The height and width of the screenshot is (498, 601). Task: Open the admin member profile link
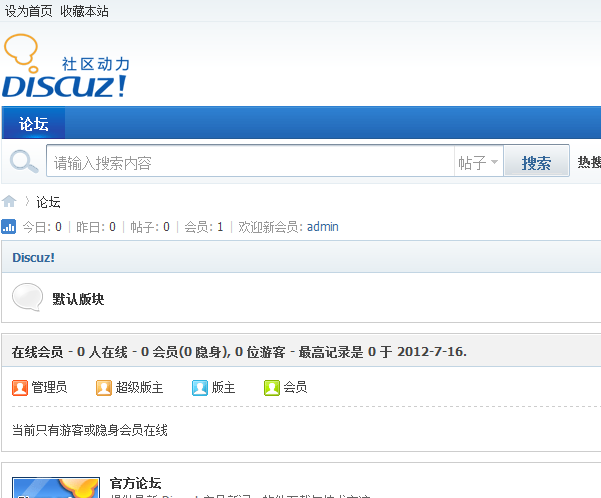coord(322,227)
